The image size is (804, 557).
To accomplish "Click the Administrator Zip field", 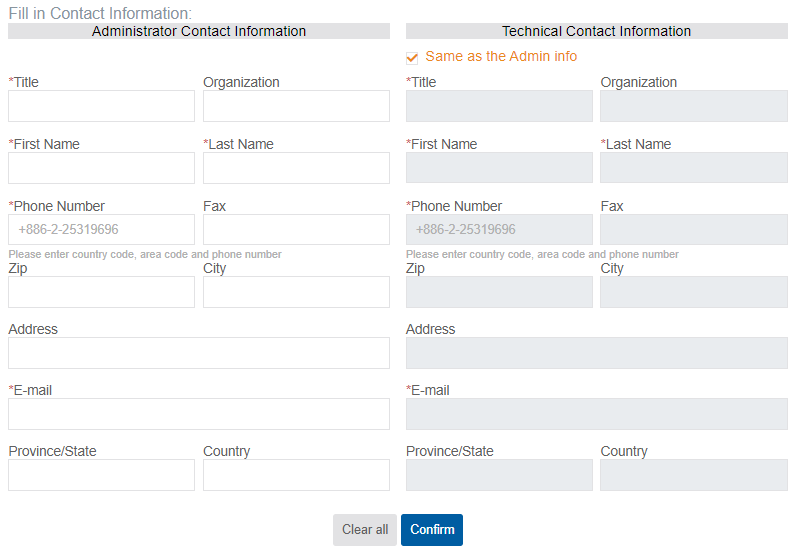I will (x=102, y=292).
